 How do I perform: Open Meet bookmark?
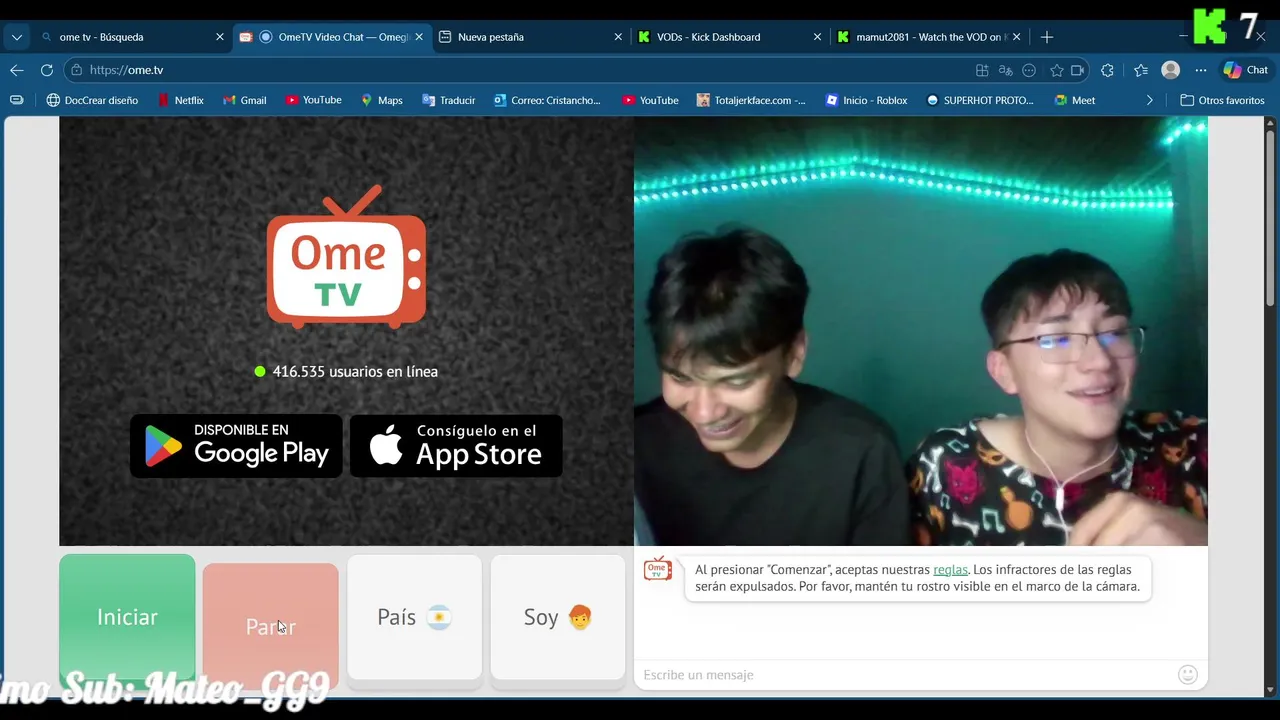(x=1075, y=100)
